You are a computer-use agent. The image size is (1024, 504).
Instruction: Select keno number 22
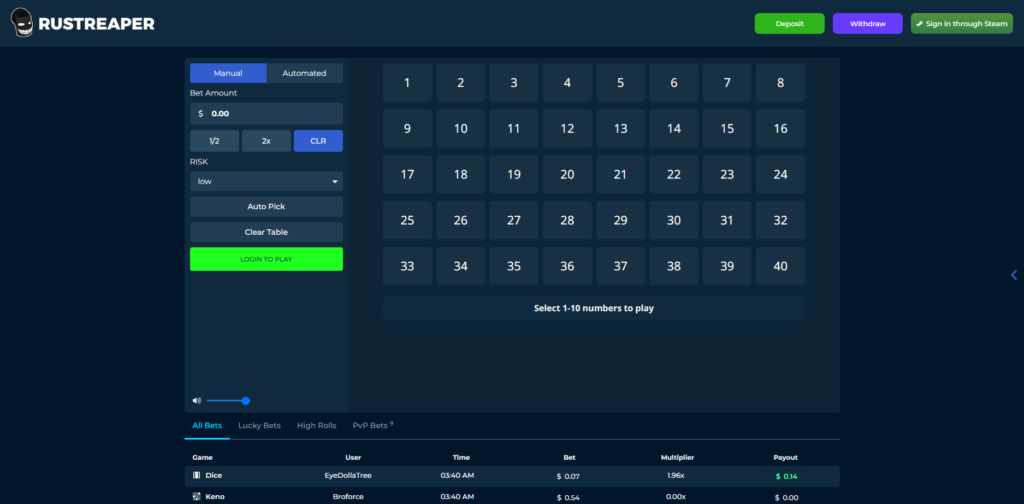point(674,174)
